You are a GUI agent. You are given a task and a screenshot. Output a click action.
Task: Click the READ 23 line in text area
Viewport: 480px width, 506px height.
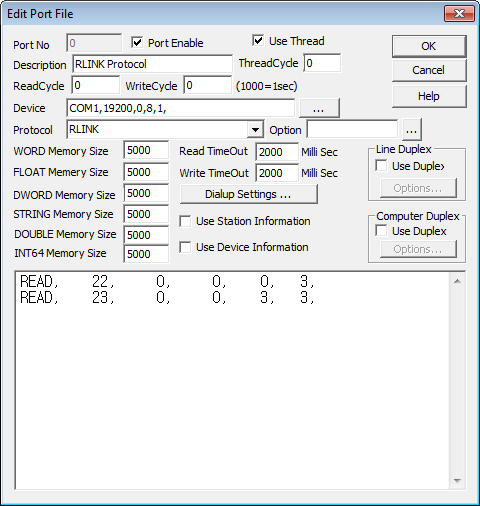(x=167, y=297)
